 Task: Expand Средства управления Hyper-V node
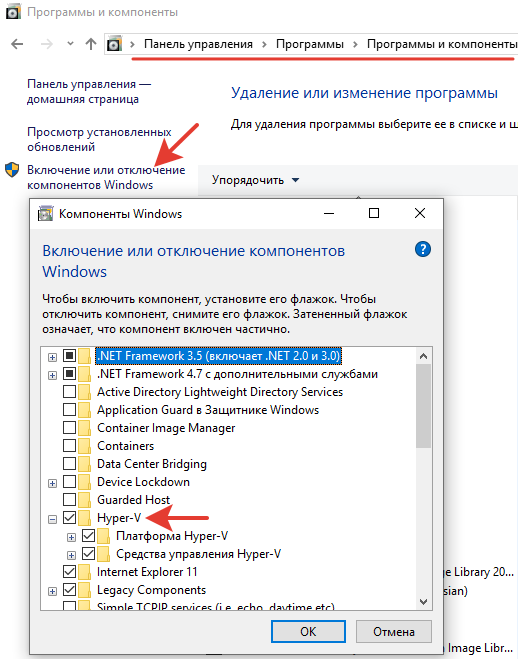coord(71,556)
